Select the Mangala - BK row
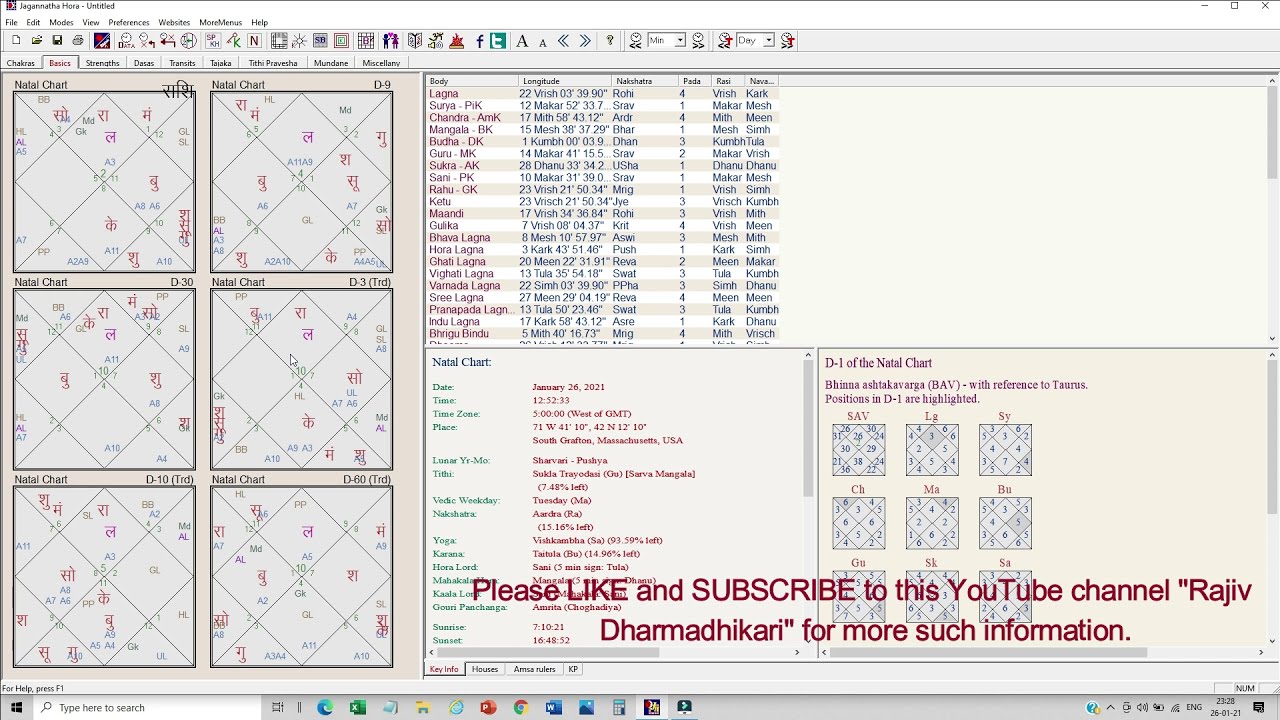 [x=603, y=130]
